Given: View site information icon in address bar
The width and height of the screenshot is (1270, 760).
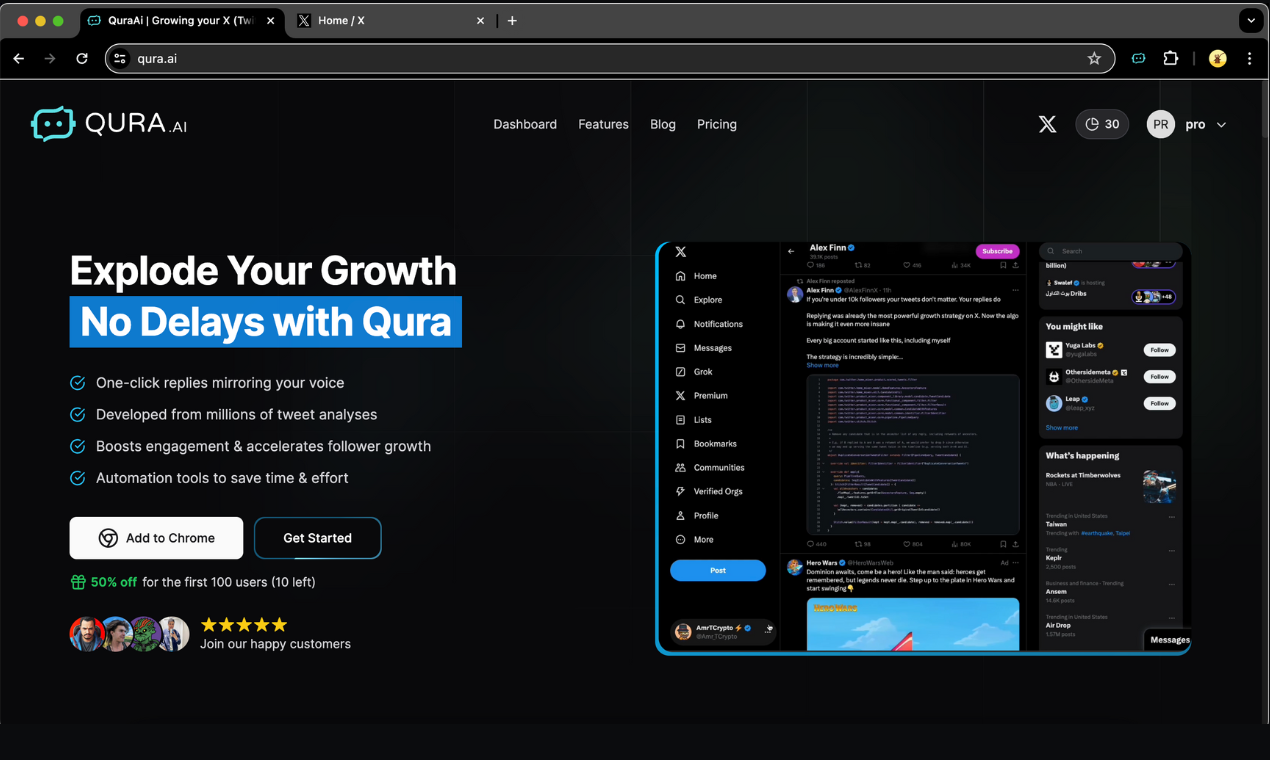Looking at the screenshot, I should (x=121, y=58).
